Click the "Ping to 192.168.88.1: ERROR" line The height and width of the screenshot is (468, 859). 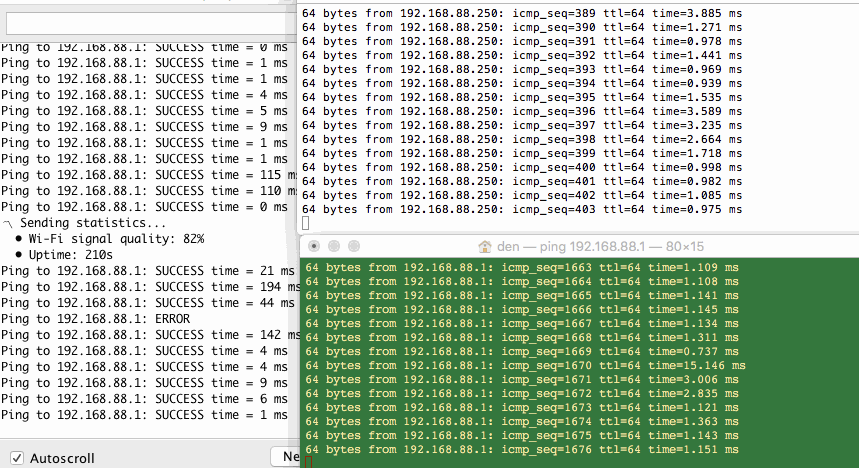point(95,319)
